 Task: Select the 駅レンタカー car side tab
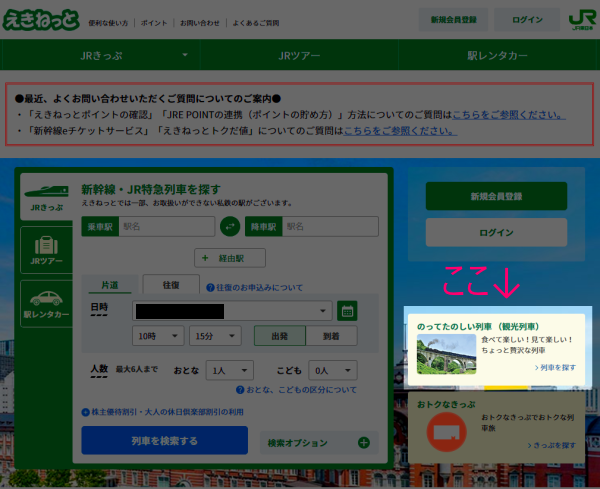pyautogui.click(x=46, y=304)
